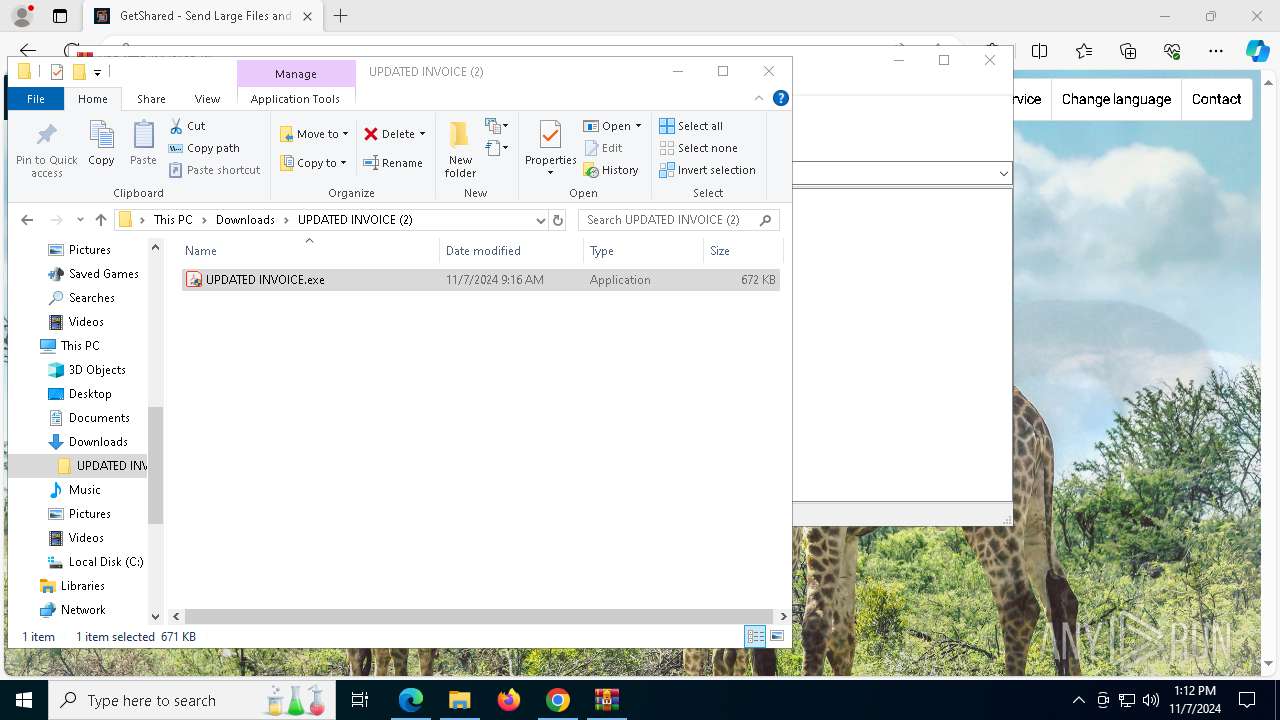Click the Explorer help icon
The image size is (1280, 720).
pyautogui.click(x=781, y=98)
